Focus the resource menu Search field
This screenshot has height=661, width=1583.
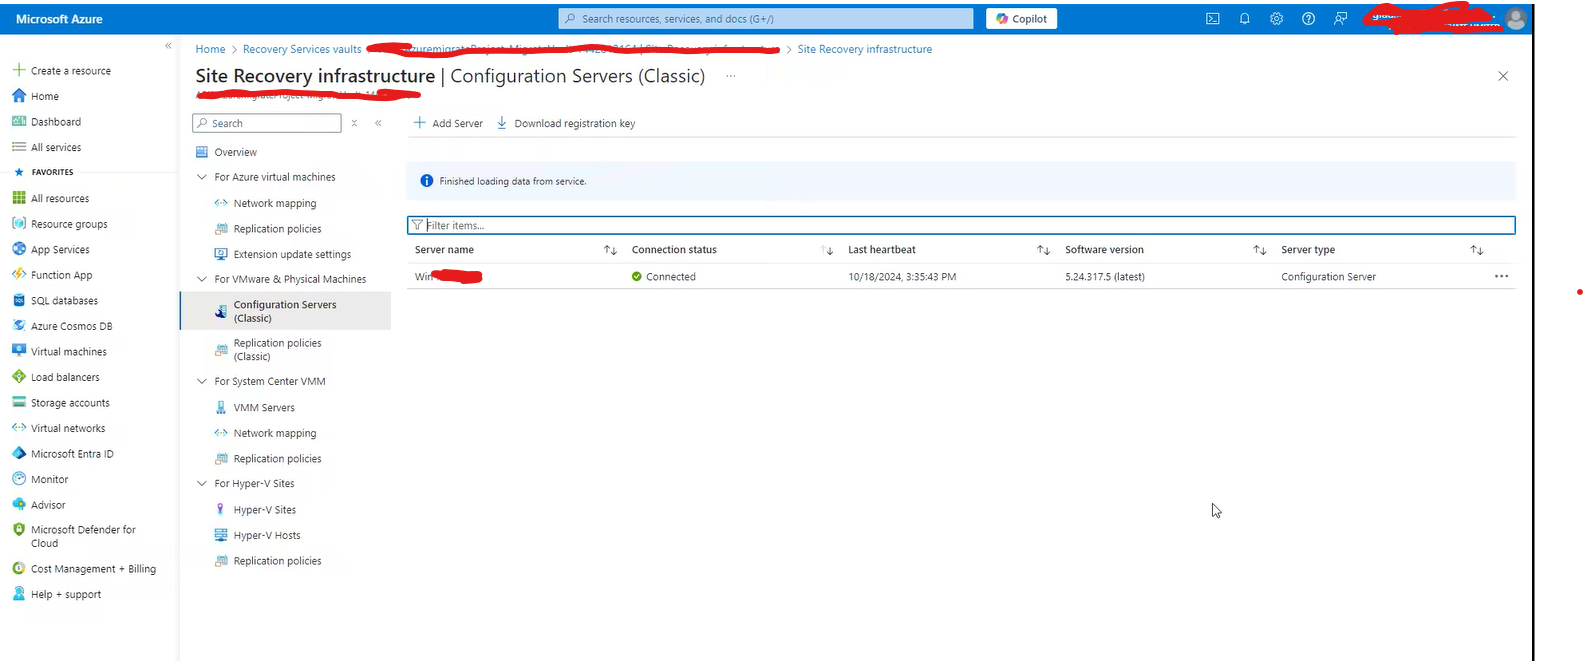[267, 123]
